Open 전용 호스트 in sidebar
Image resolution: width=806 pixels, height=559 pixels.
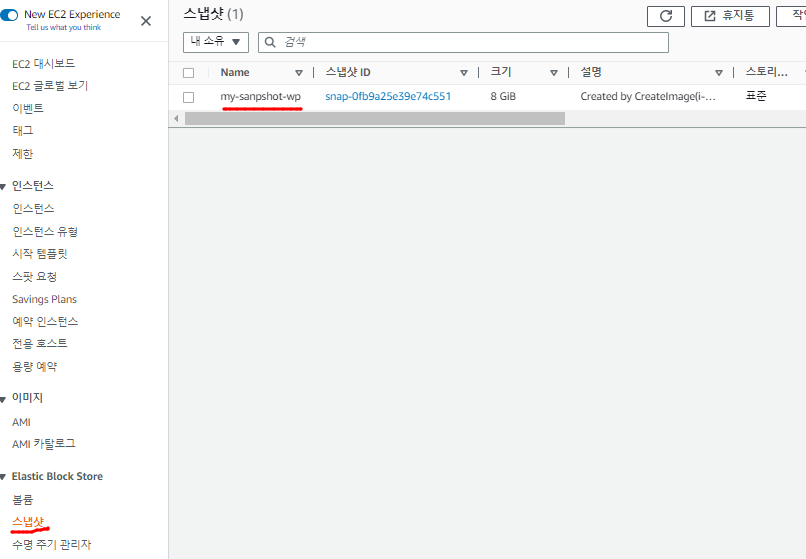[x=40, y=344]
